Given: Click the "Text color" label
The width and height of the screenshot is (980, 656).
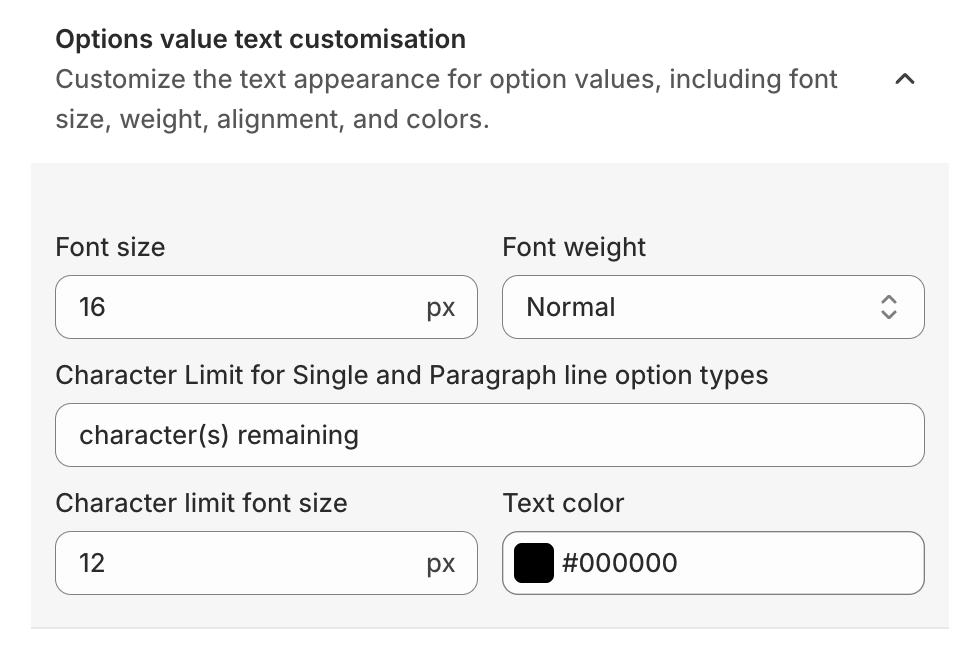Looking at the screenshot, I should click(x=563, y=502).
